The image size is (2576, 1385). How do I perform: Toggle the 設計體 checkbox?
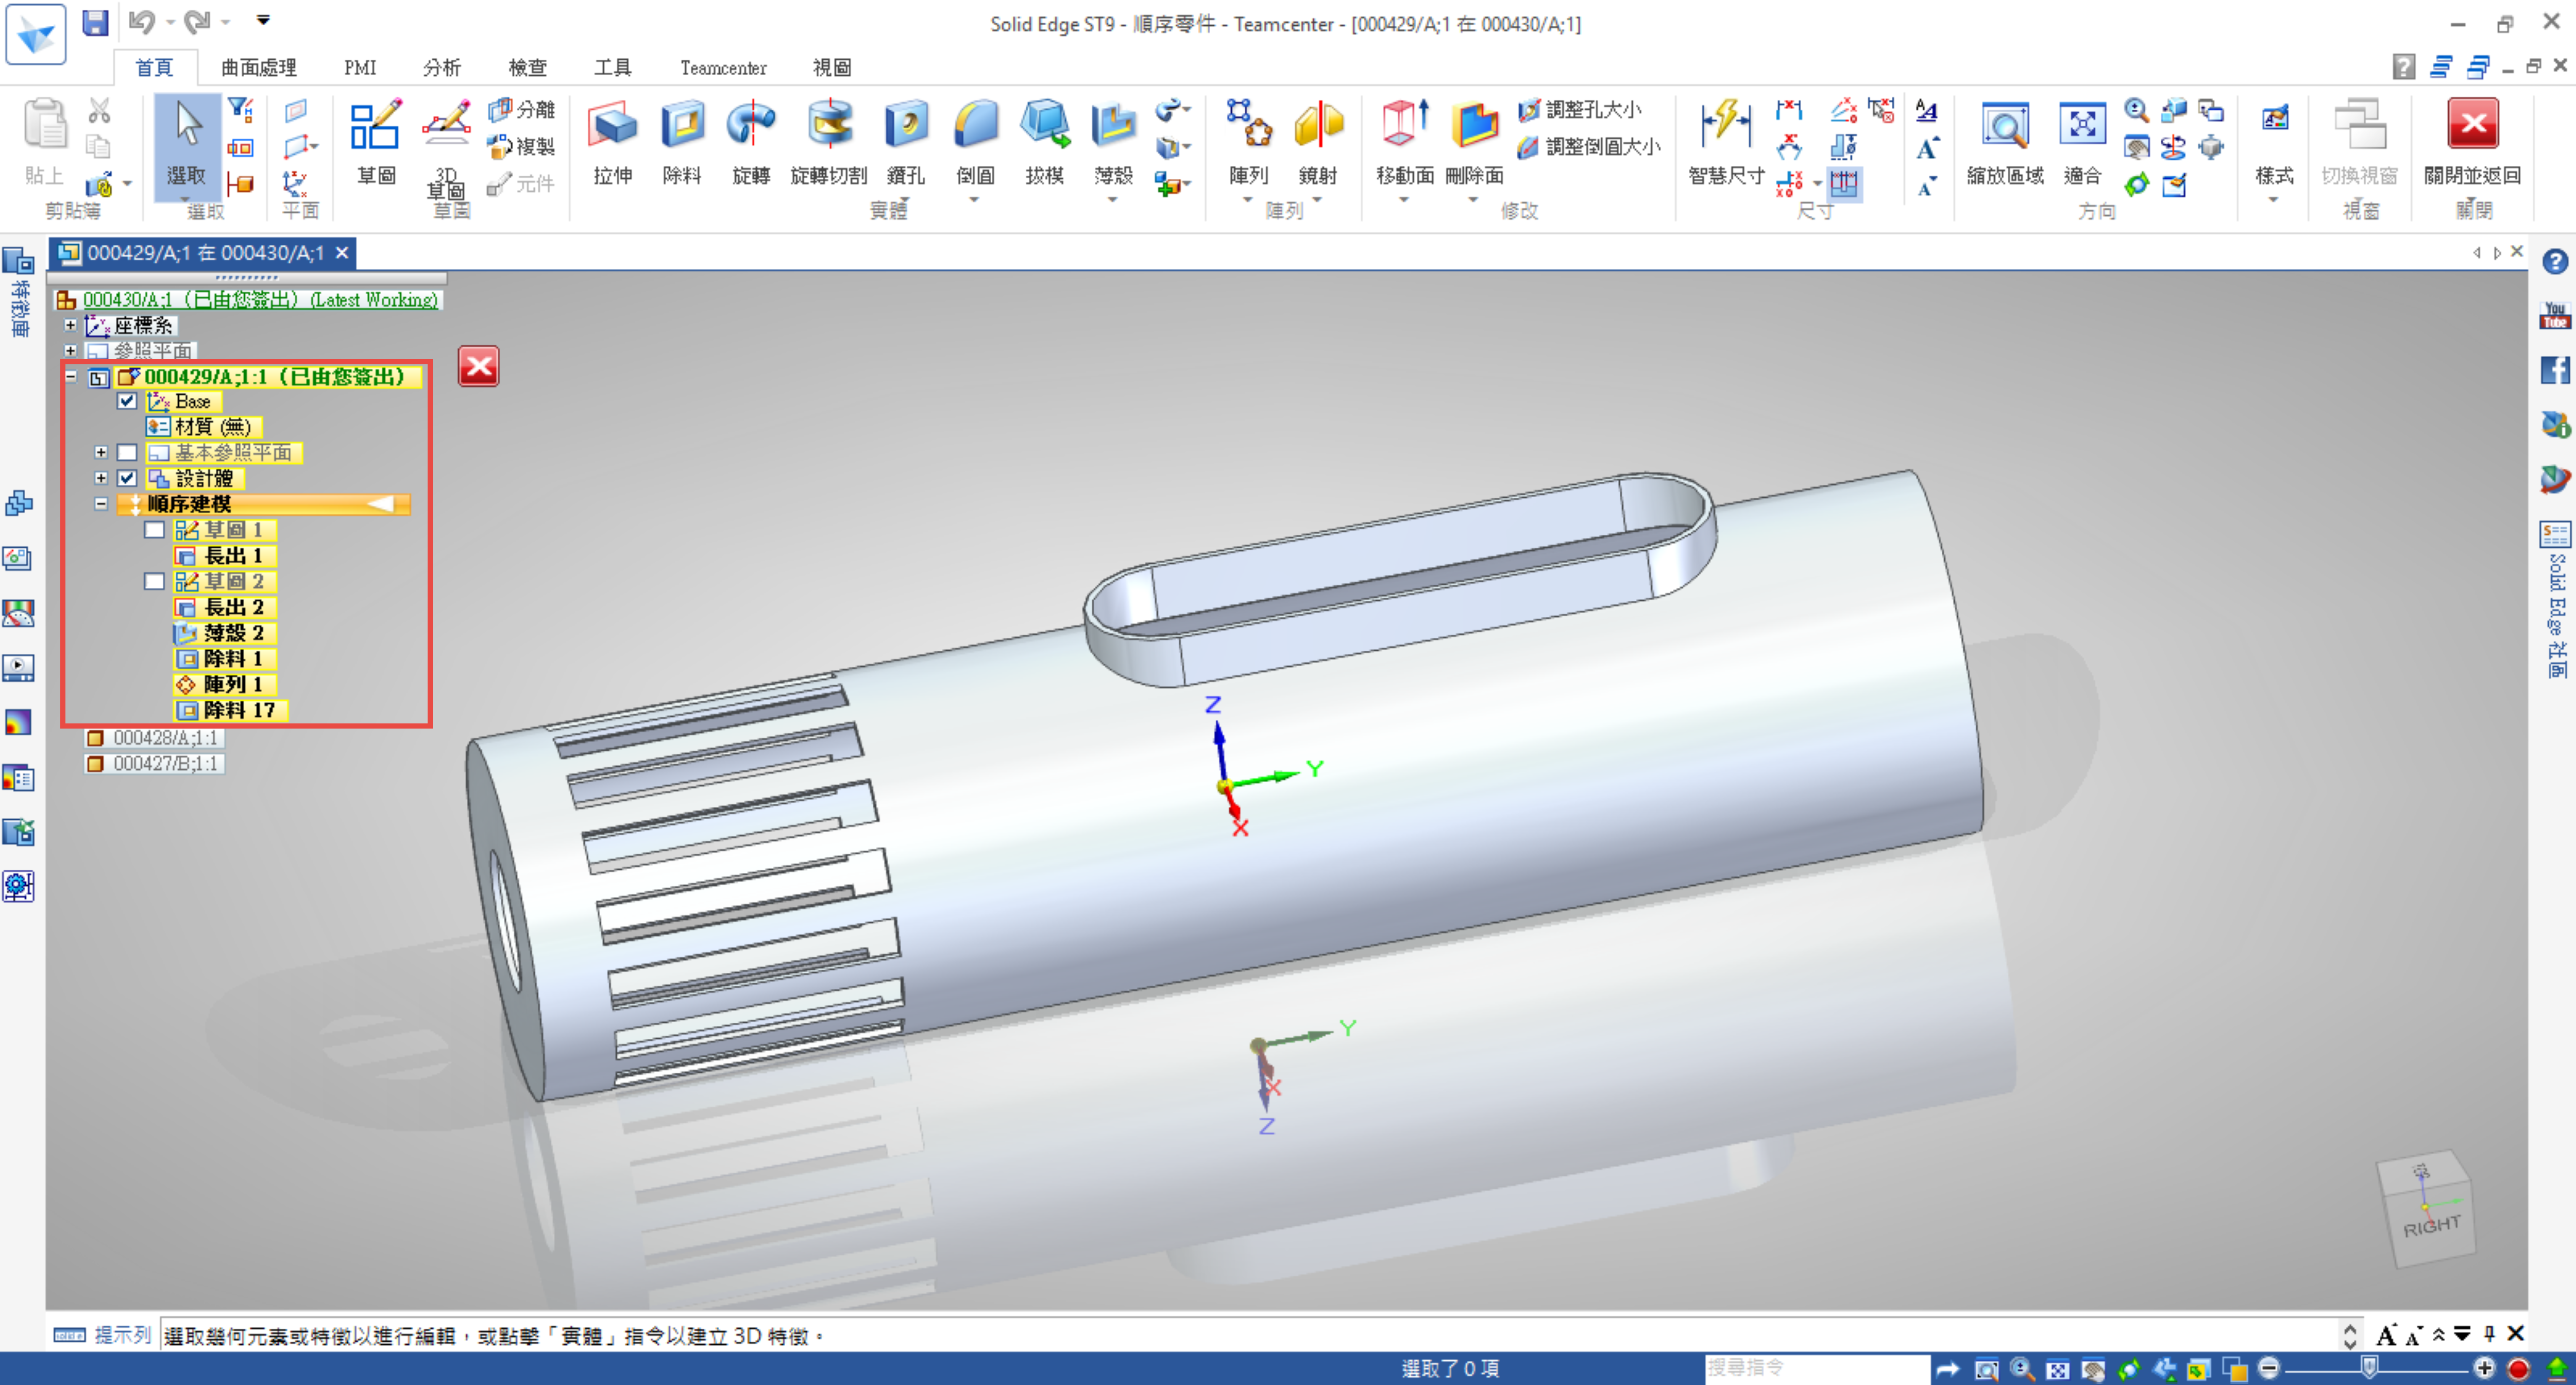click(127, 478)
